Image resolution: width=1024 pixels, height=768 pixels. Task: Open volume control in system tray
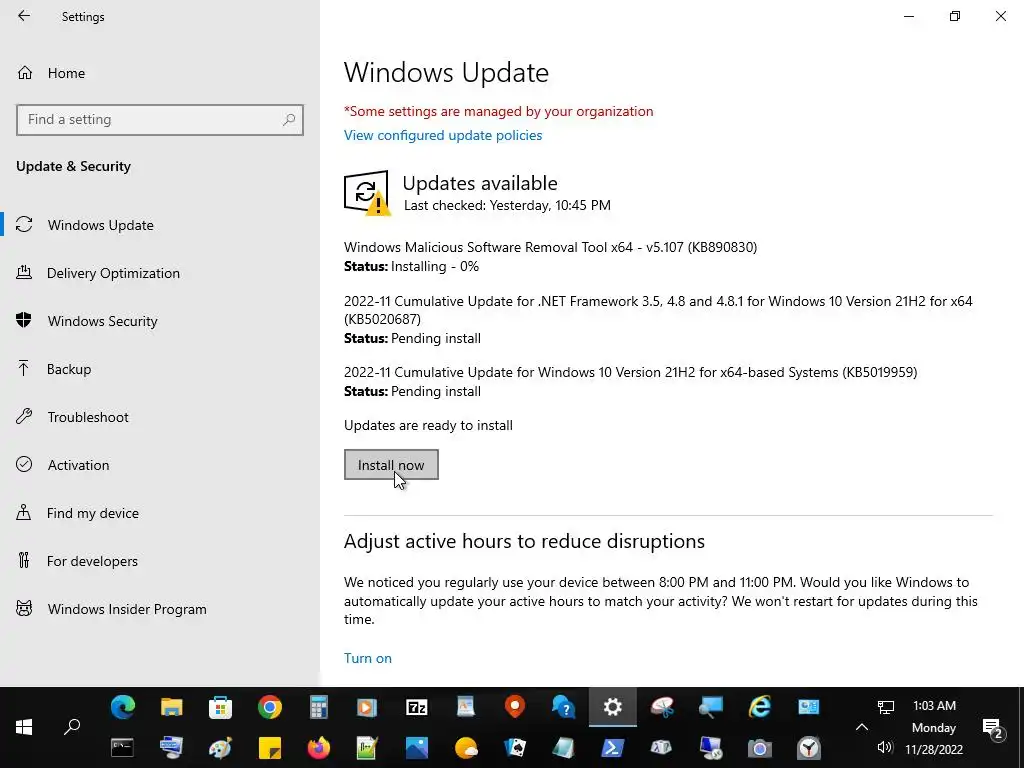click(x=886, y=747)
